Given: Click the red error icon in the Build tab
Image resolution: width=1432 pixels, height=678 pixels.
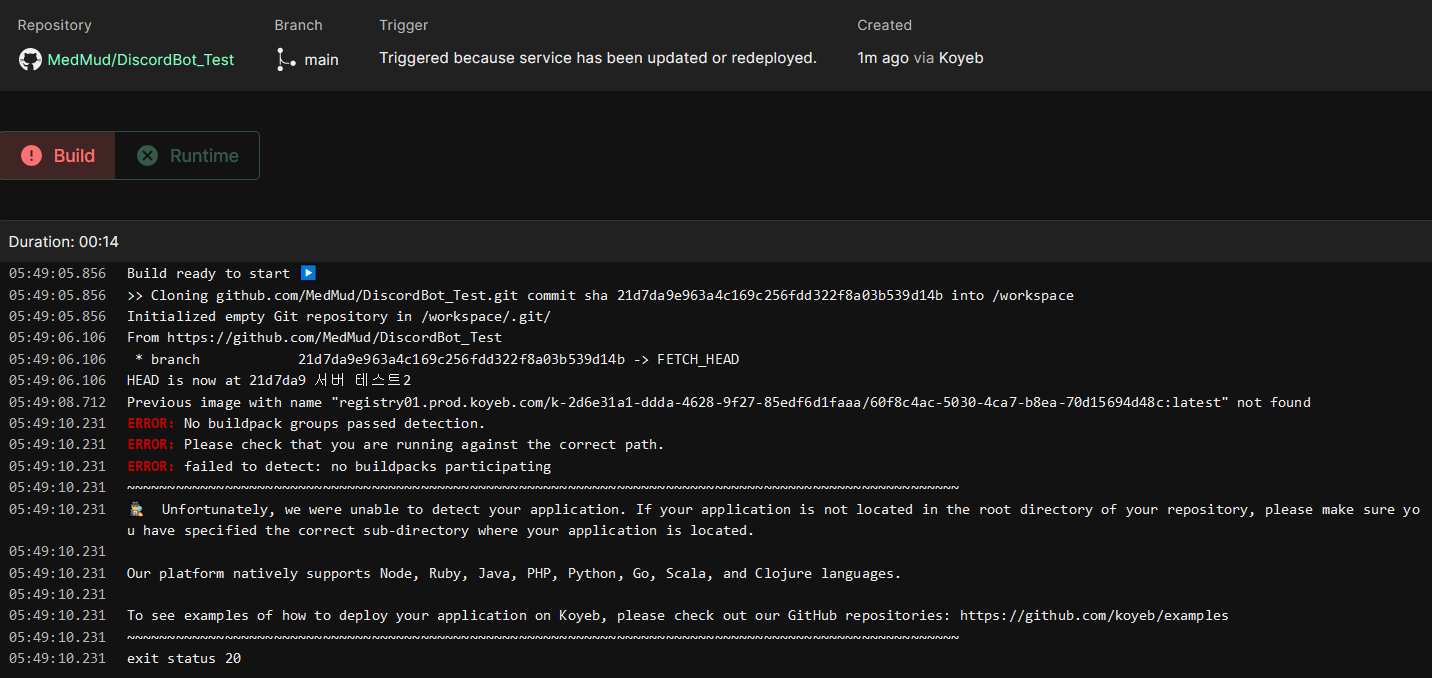Looking at the screenshot, I should click(x=31, y=156).
